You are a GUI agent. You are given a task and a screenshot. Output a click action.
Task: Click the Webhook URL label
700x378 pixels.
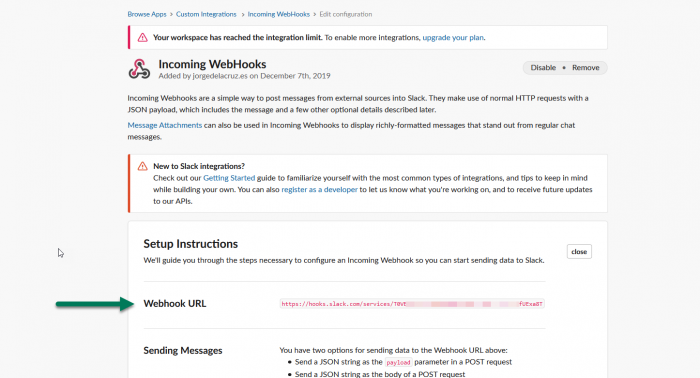tap(175, 303)
